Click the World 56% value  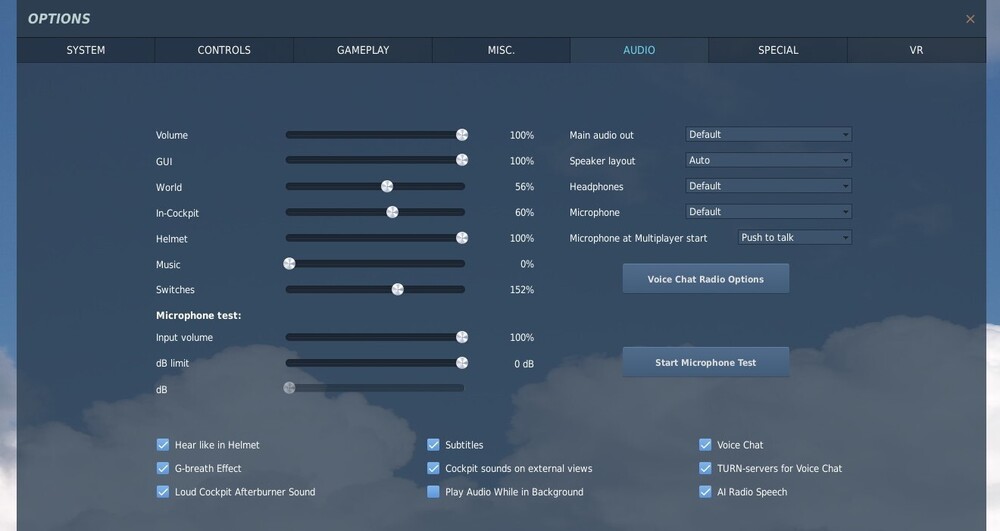524,187
